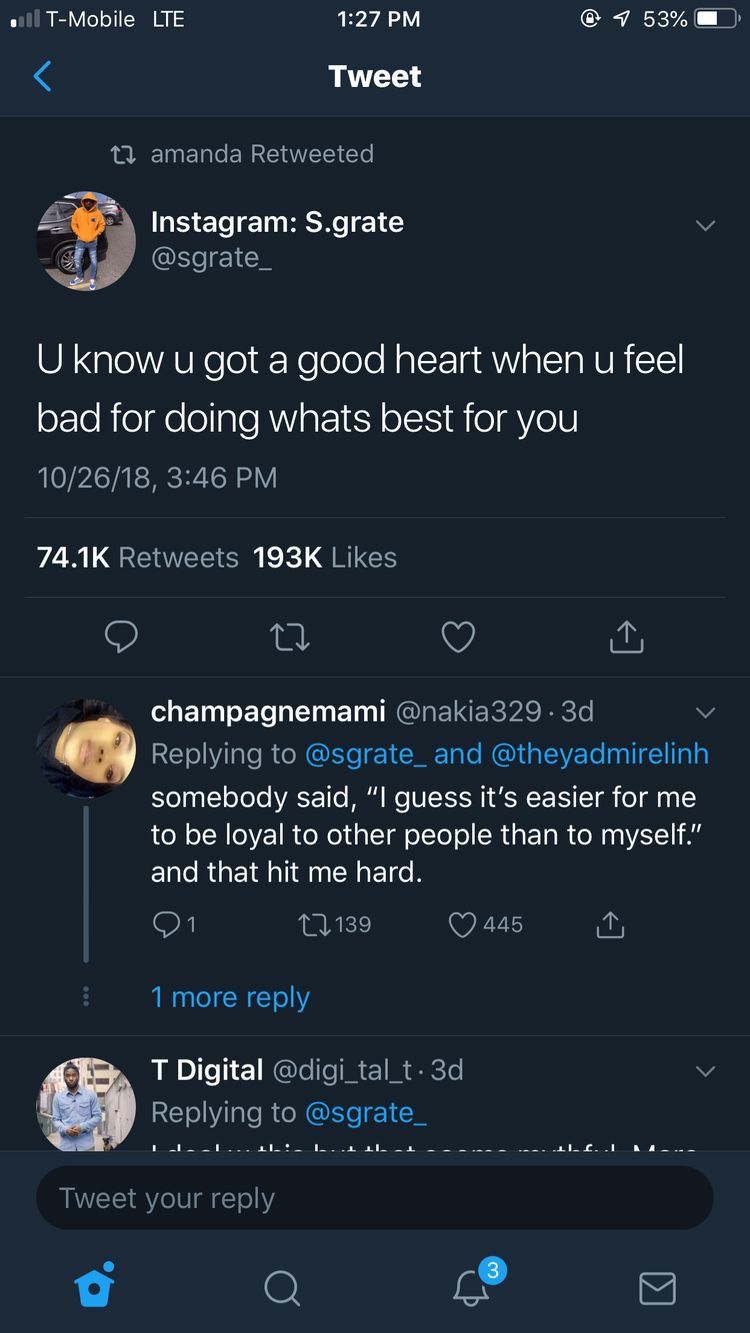750x1333 pixels.
Task: Like the S.grate tweet
Action: pyautogui.click(x=457, y=637)
